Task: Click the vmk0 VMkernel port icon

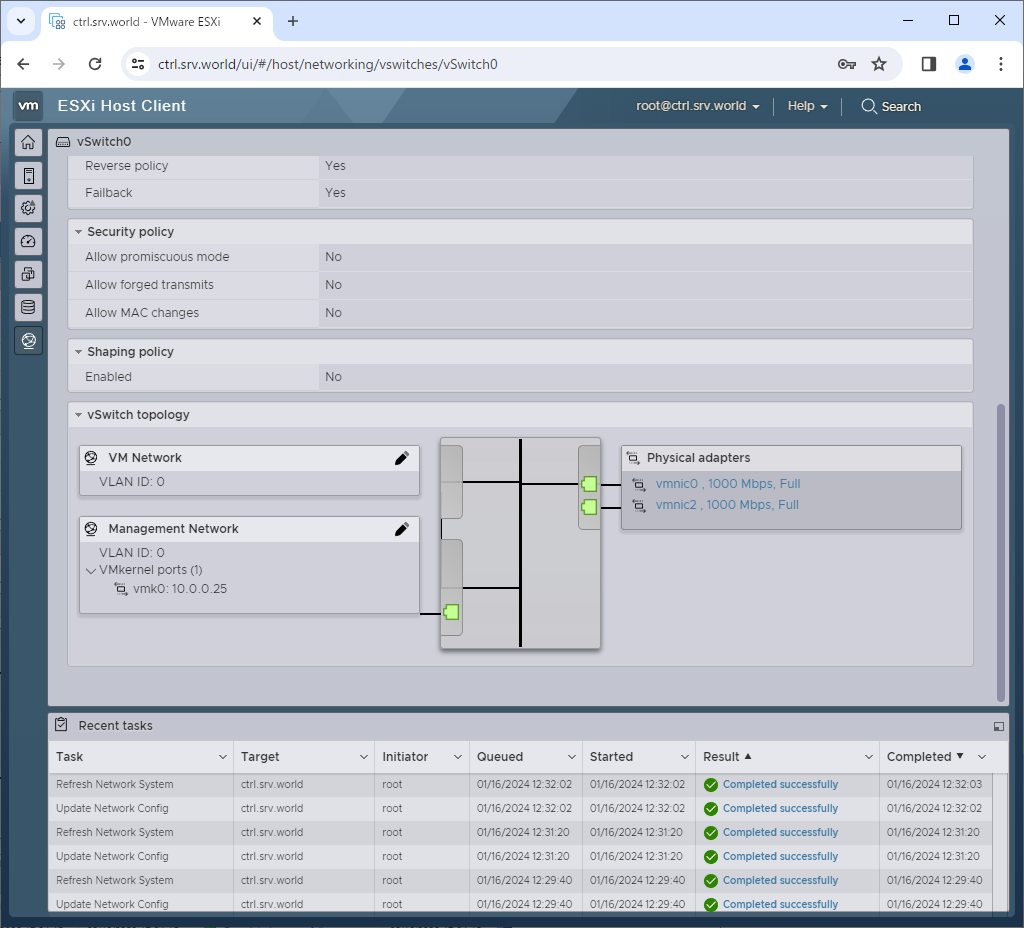Action: pos(121,589)
